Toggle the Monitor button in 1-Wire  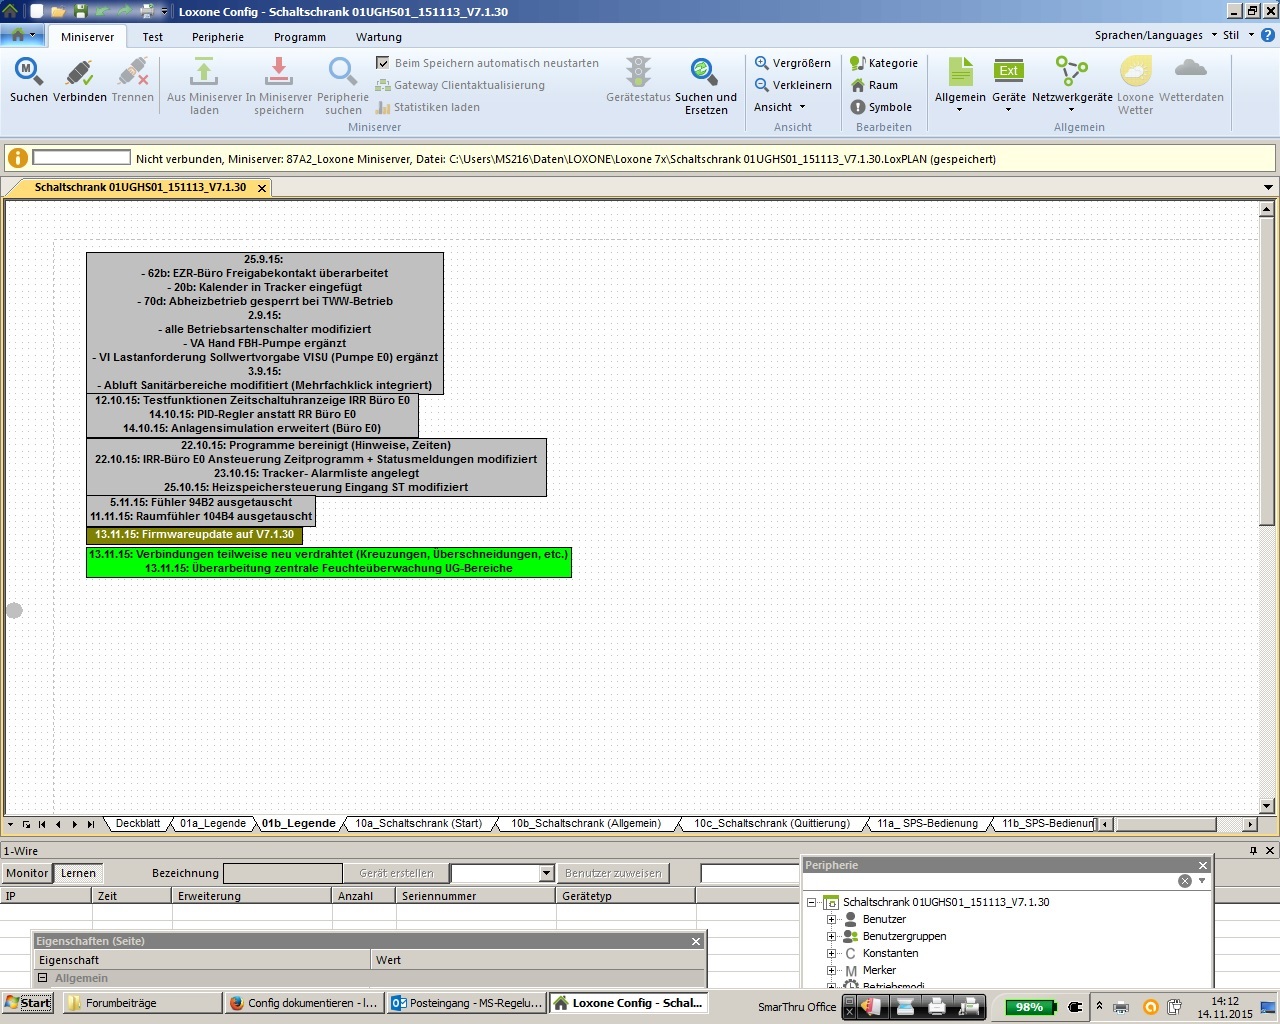[x=26, y=873]
